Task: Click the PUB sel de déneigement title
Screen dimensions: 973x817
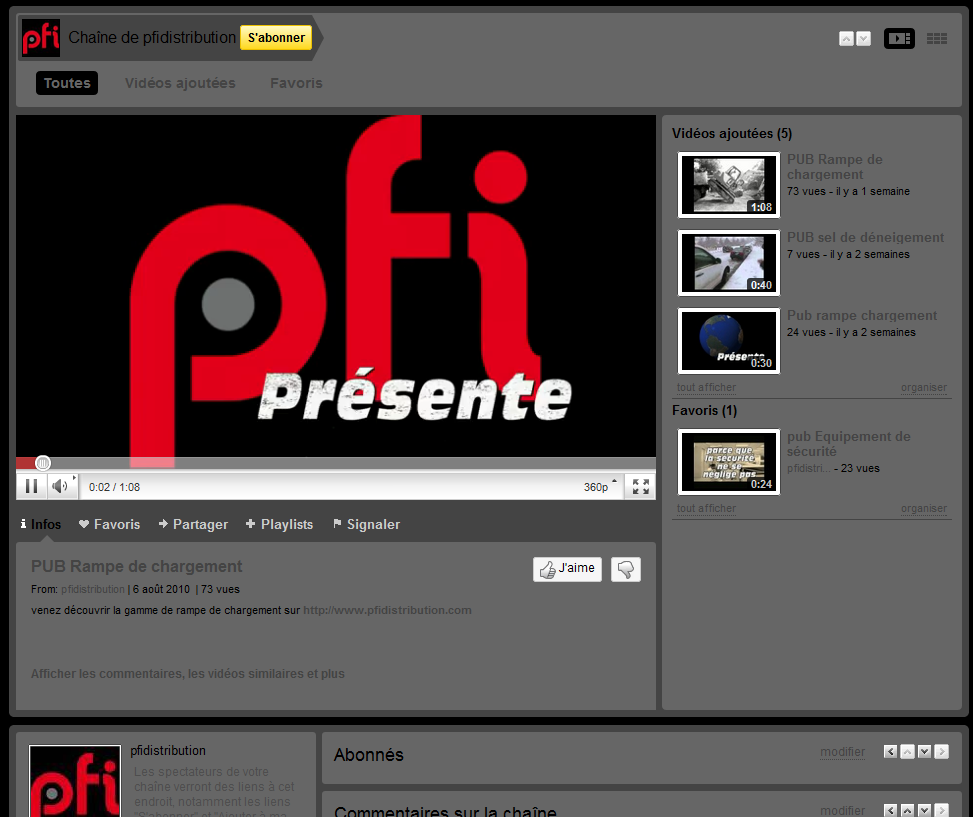Action: point(865,238)
